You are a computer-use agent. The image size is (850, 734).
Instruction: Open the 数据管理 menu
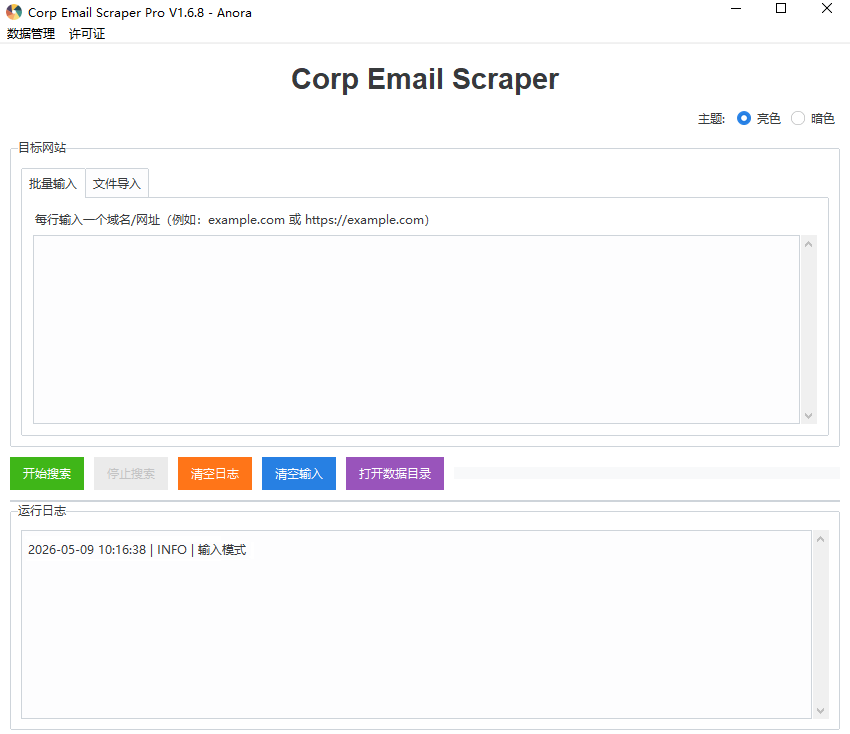pos(31,34)
